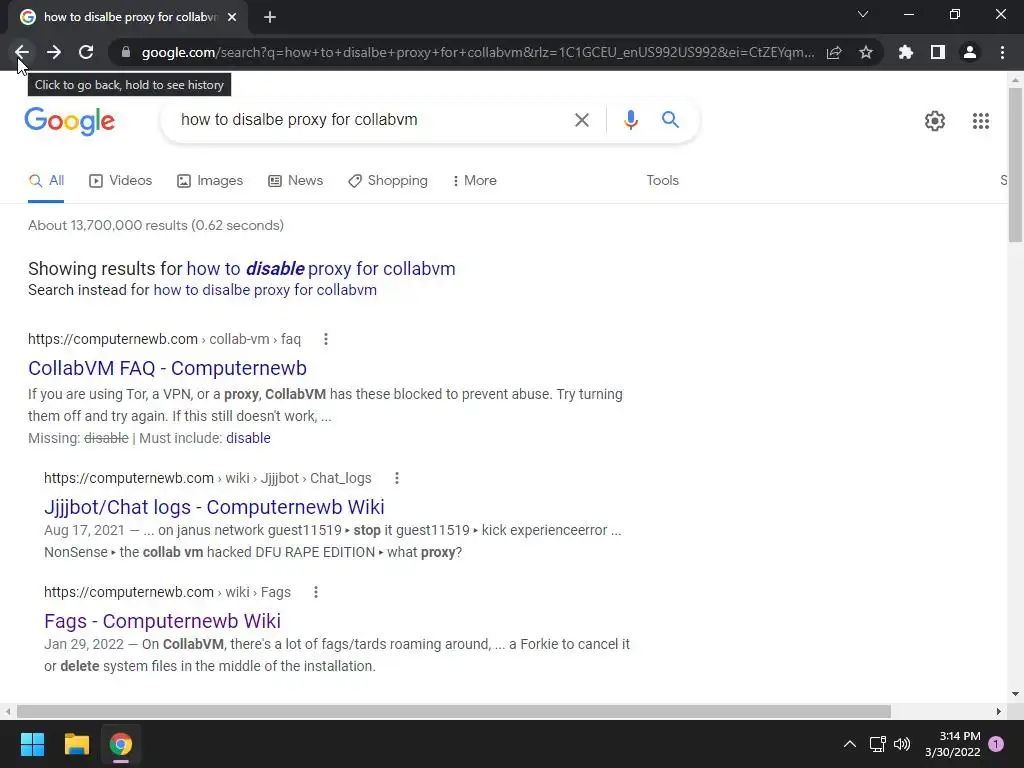Open the Computernewb Wiki result dated Jan 29, 2022

(x=162, y=621)
